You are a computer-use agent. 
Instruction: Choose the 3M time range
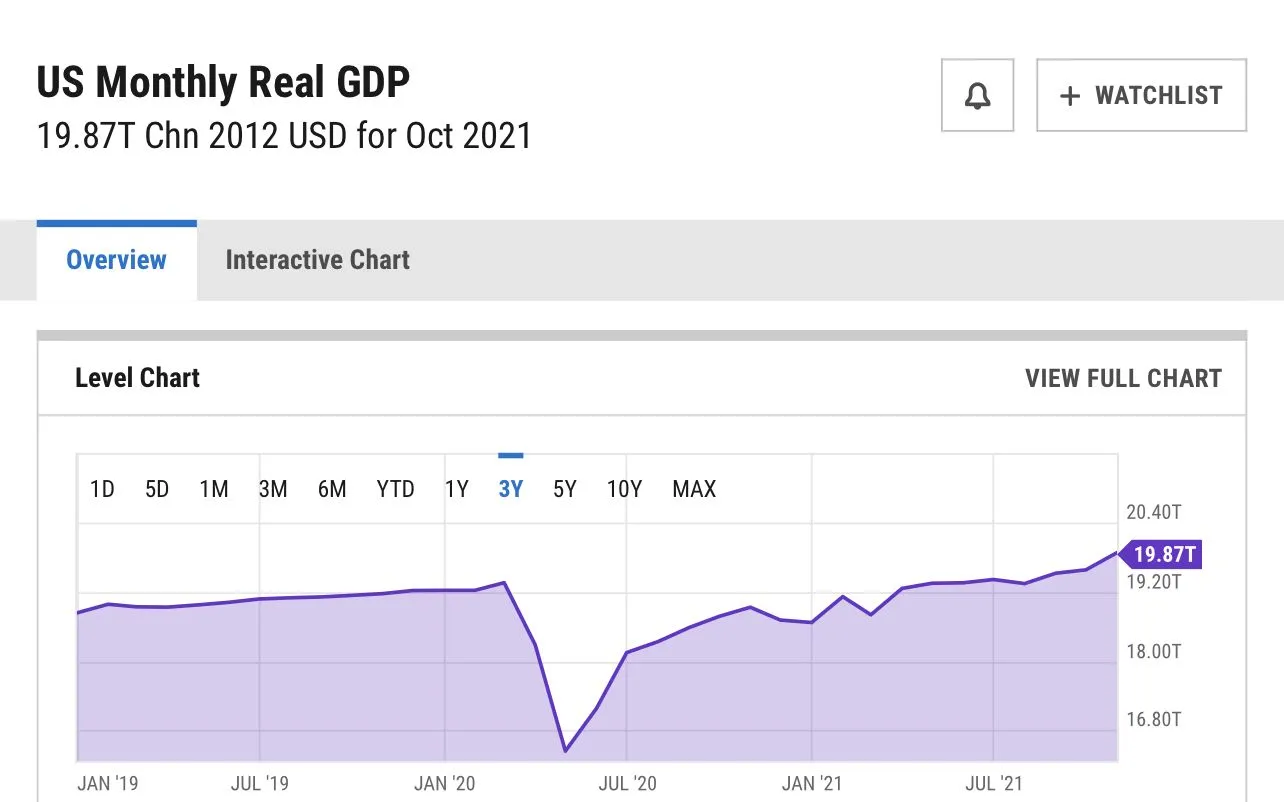click(x=273, y=489)
